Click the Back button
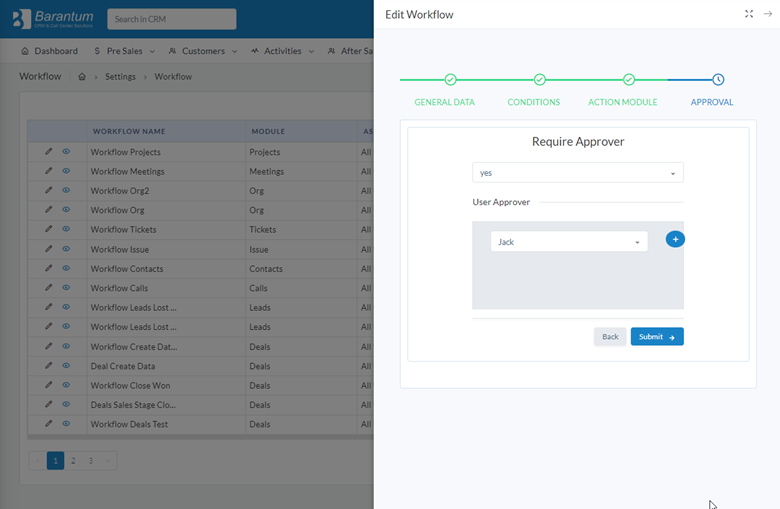The width and height of the screenshot is (780, 509). pyautogui.click(x=610, y=337)
